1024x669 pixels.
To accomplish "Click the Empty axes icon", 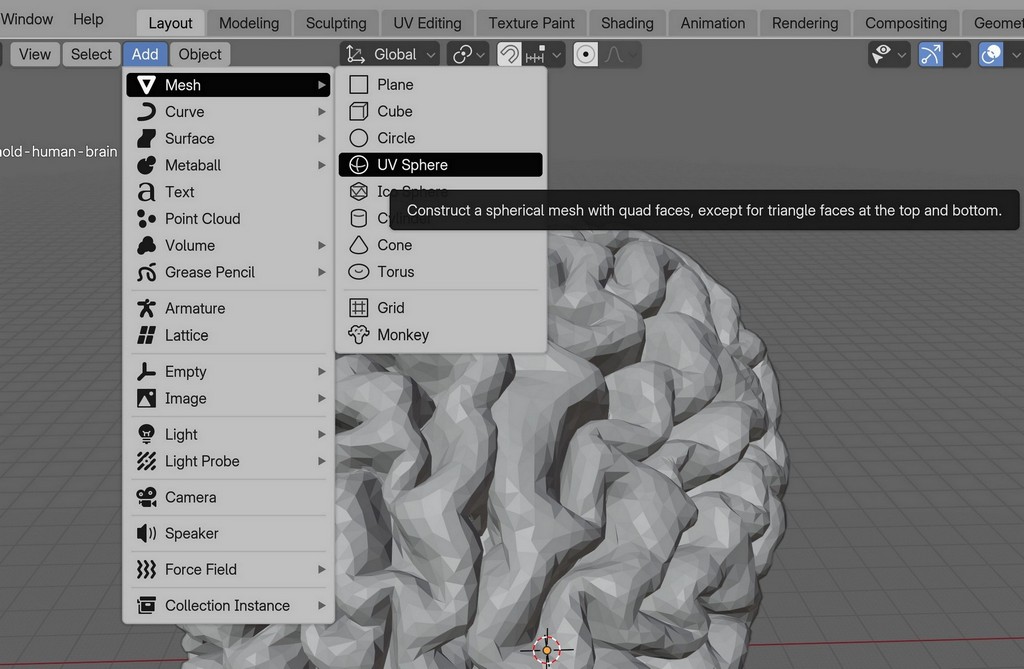I will point(146,372).
